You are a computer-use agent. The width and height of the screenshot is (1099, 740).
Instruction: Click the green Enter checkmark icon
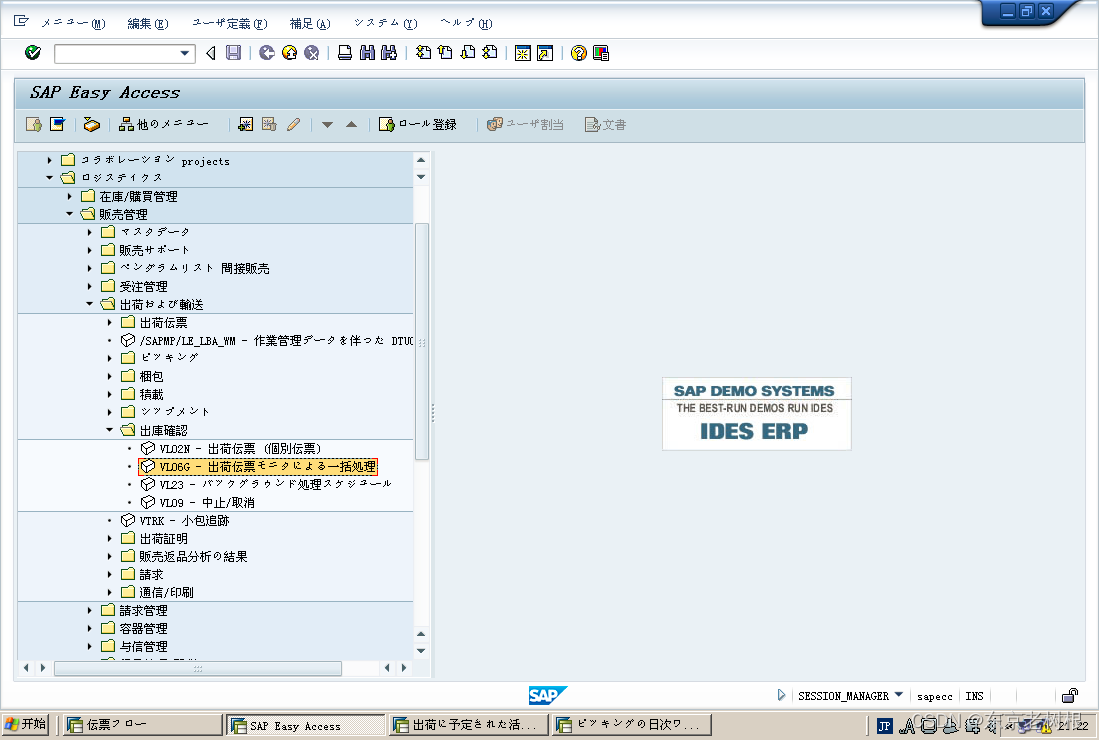point(32,53)
